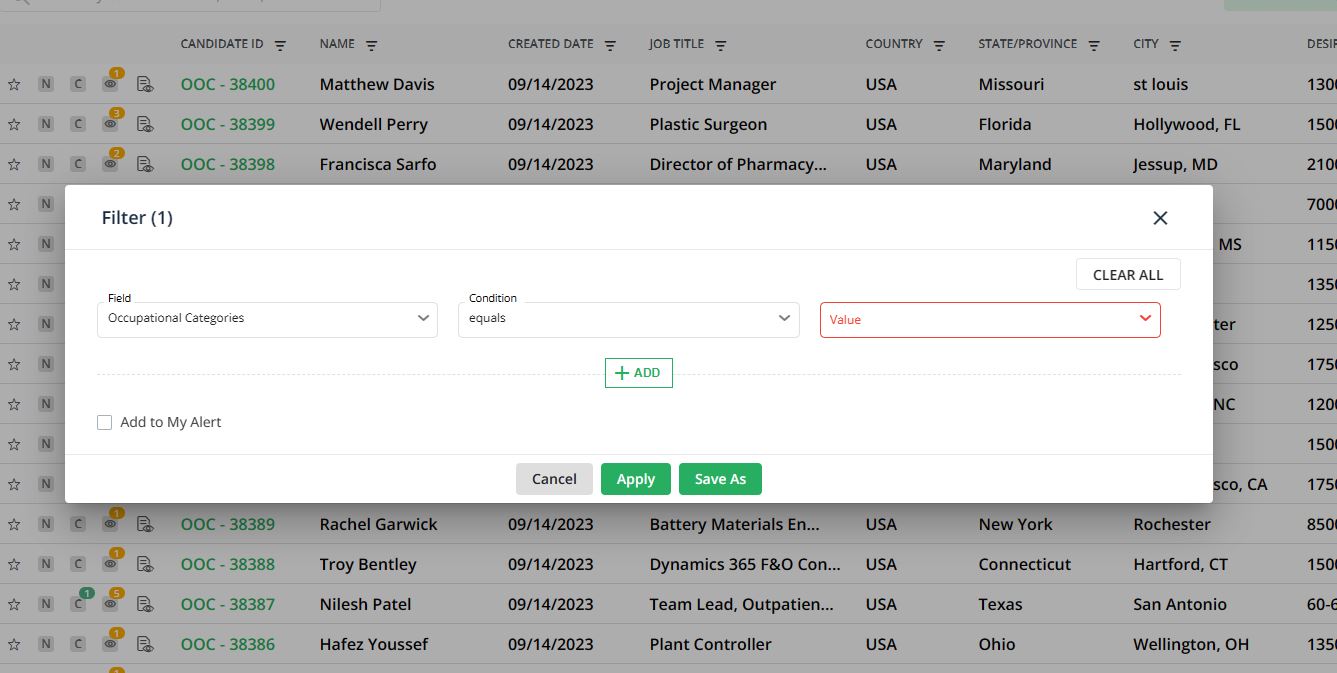Viewport: 1337px width, 673px height.
Task: Enable the Add to My Alert checkbox
Action: pyautogui.click(x=104, y=423)
